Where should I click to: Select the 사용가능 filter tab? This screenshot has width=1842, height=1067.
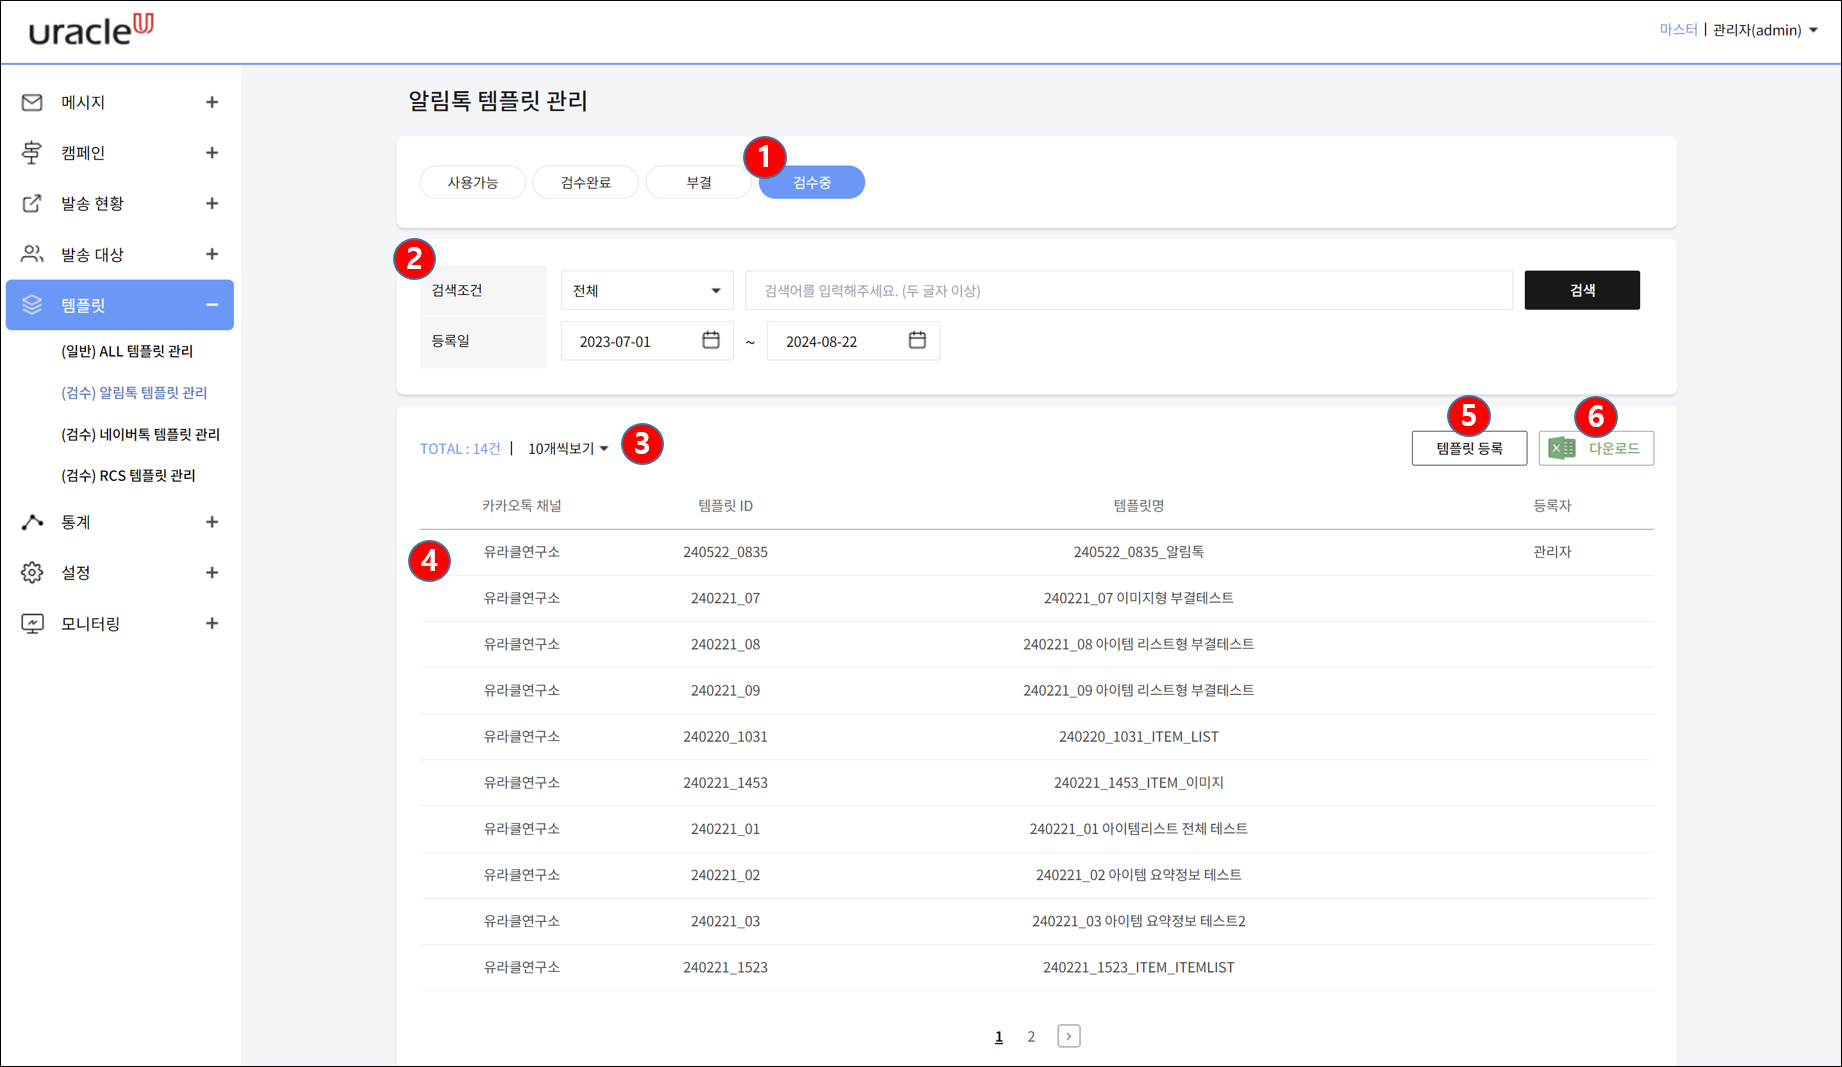[x=473, y=182]
